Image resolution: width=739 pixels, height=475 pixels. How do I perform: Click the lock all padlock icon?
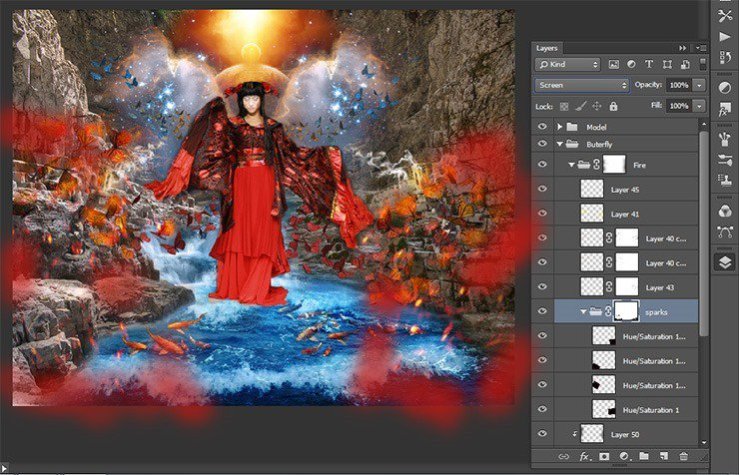tap(613, 106)
